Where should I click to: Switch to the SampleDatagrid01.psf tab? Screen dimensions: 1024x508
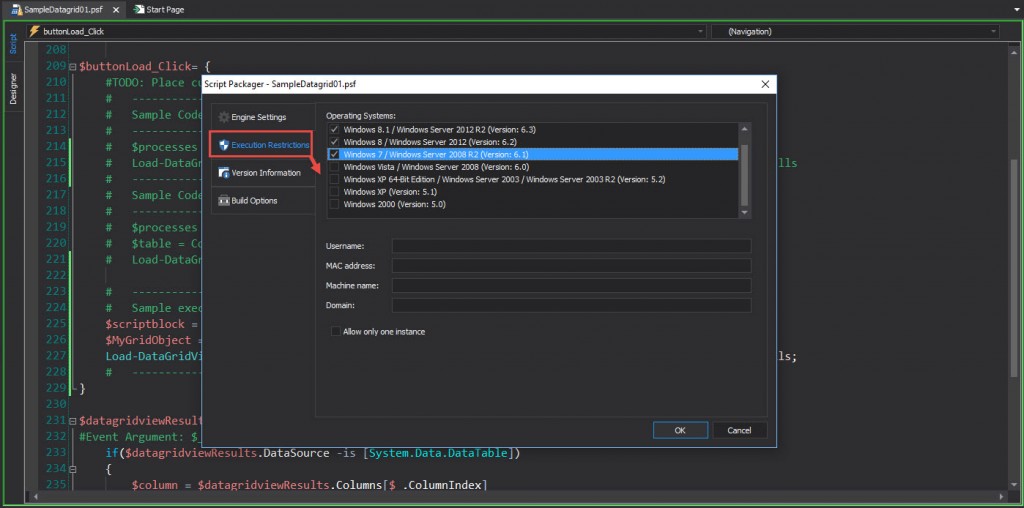[x=62, y=10]
